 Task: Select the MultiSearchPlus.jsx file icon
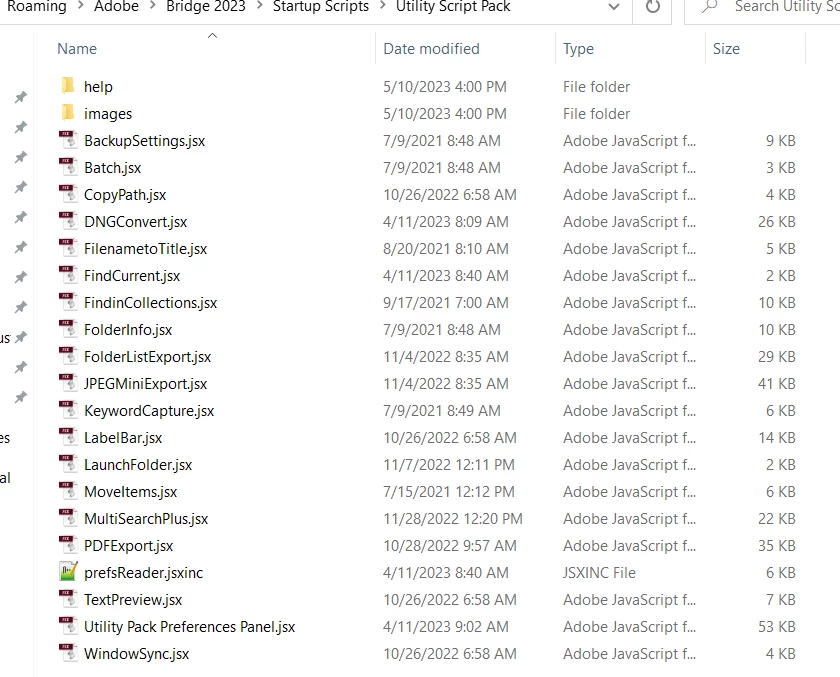[68, 517]
